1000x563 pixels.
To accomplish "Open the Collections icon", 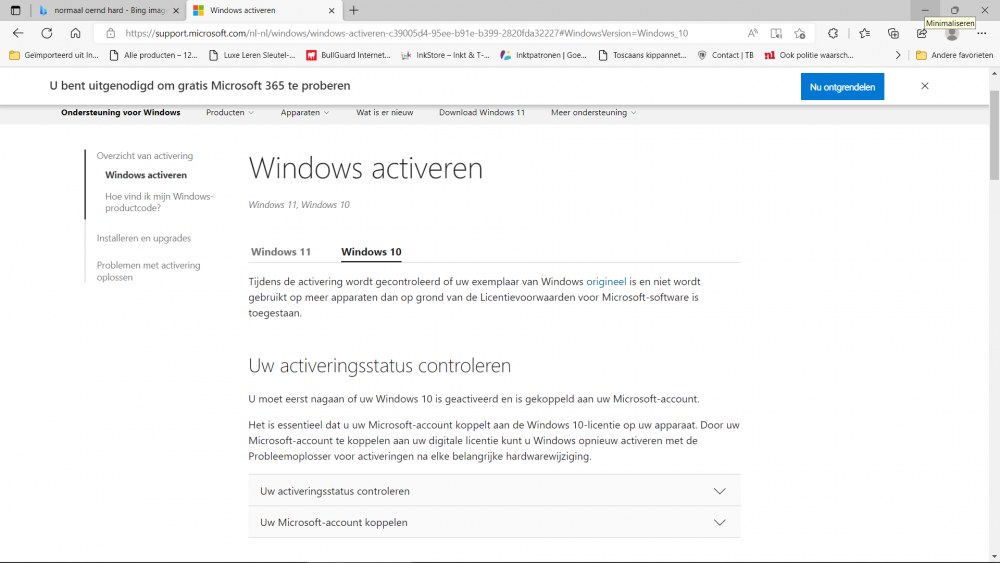I will tap(893, 33).
